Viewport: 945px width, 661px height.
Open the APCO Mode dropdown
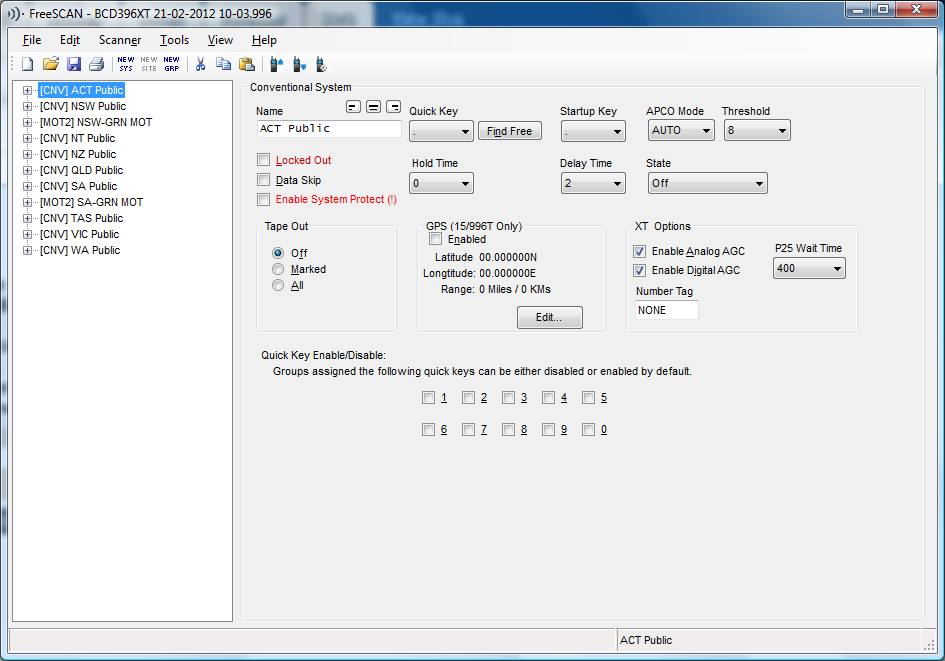pos(707,130)
